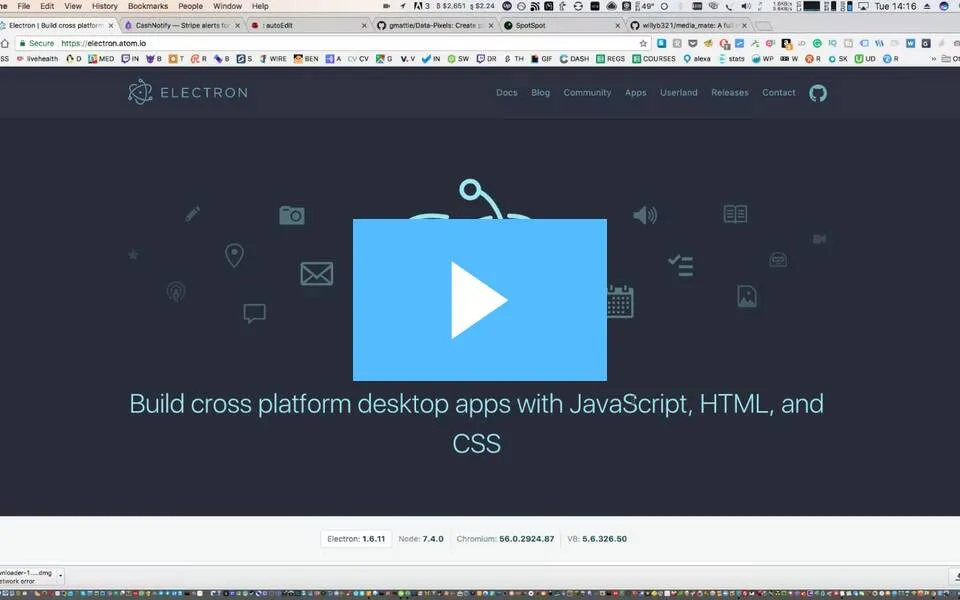Click the Pocket extension icon
960x600 pixels.
(x=692, y=43)
